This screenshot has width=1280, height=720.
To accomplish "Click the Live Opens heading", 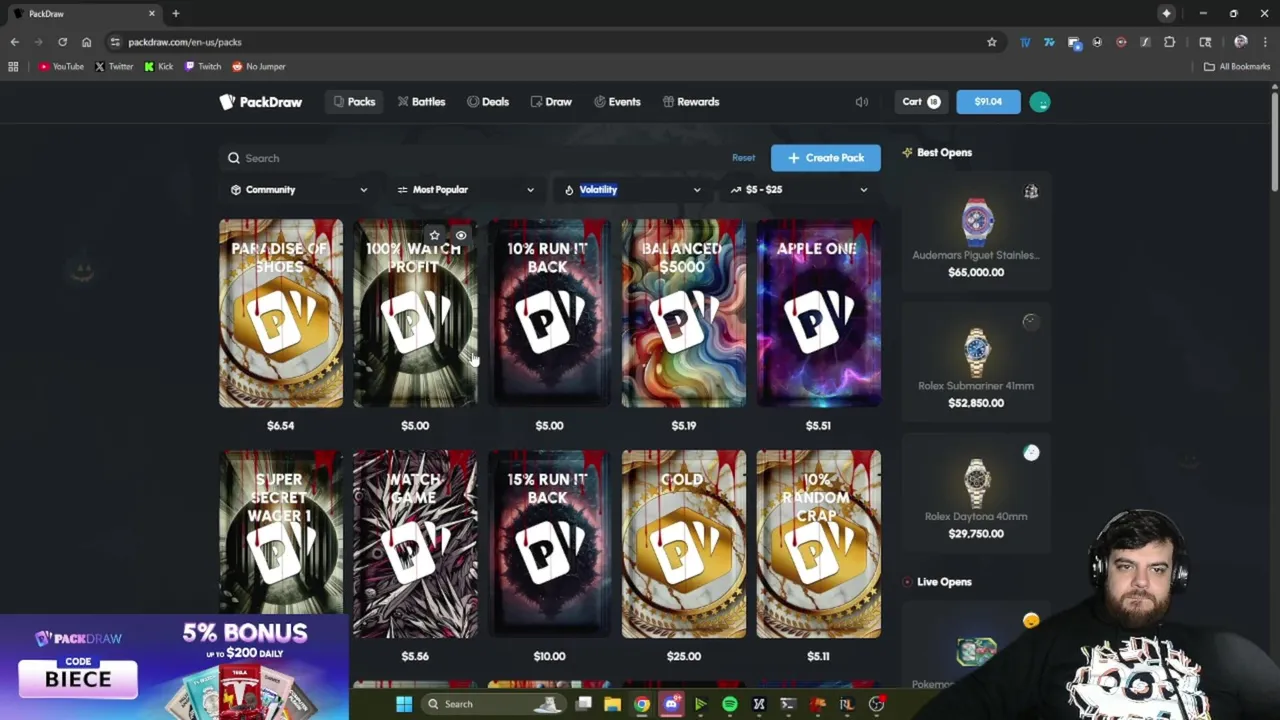I will (x=944, y=581).
